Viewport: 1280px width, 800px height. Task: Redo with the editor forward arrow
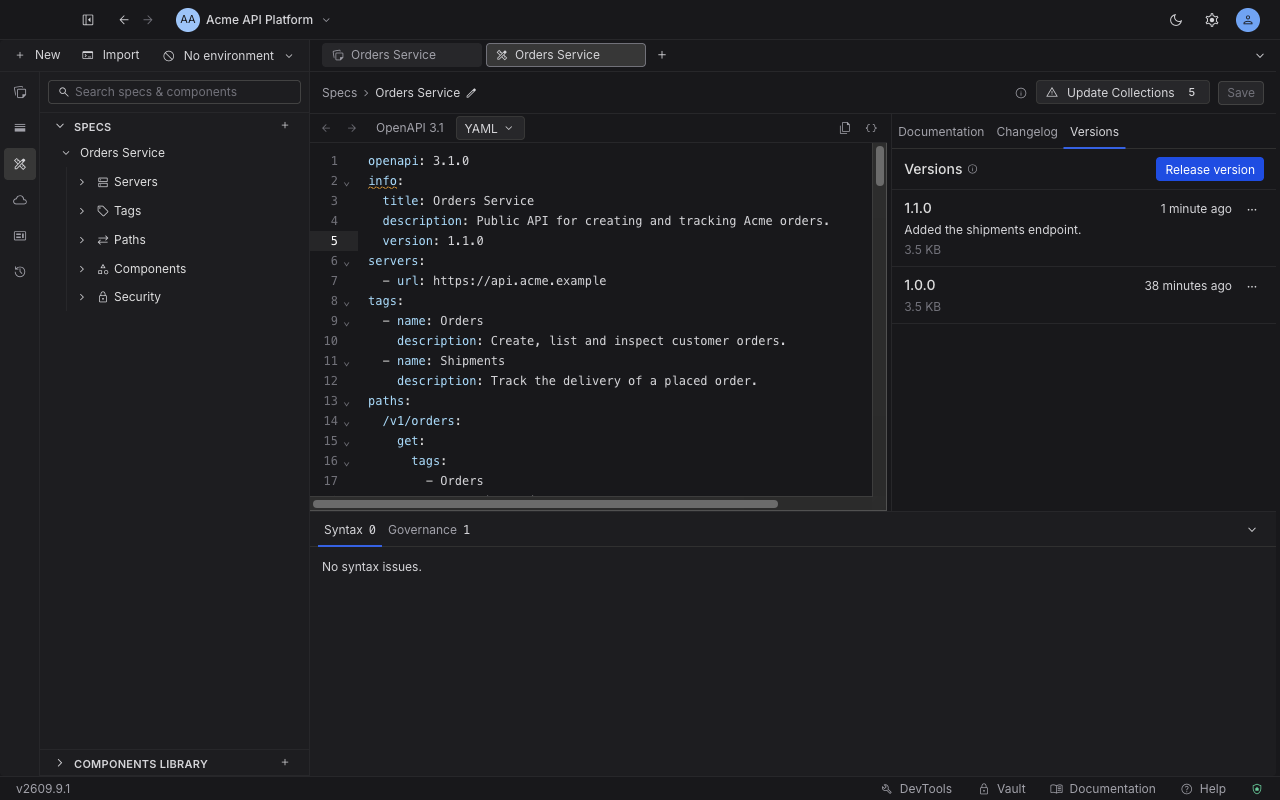click(352, 128)
